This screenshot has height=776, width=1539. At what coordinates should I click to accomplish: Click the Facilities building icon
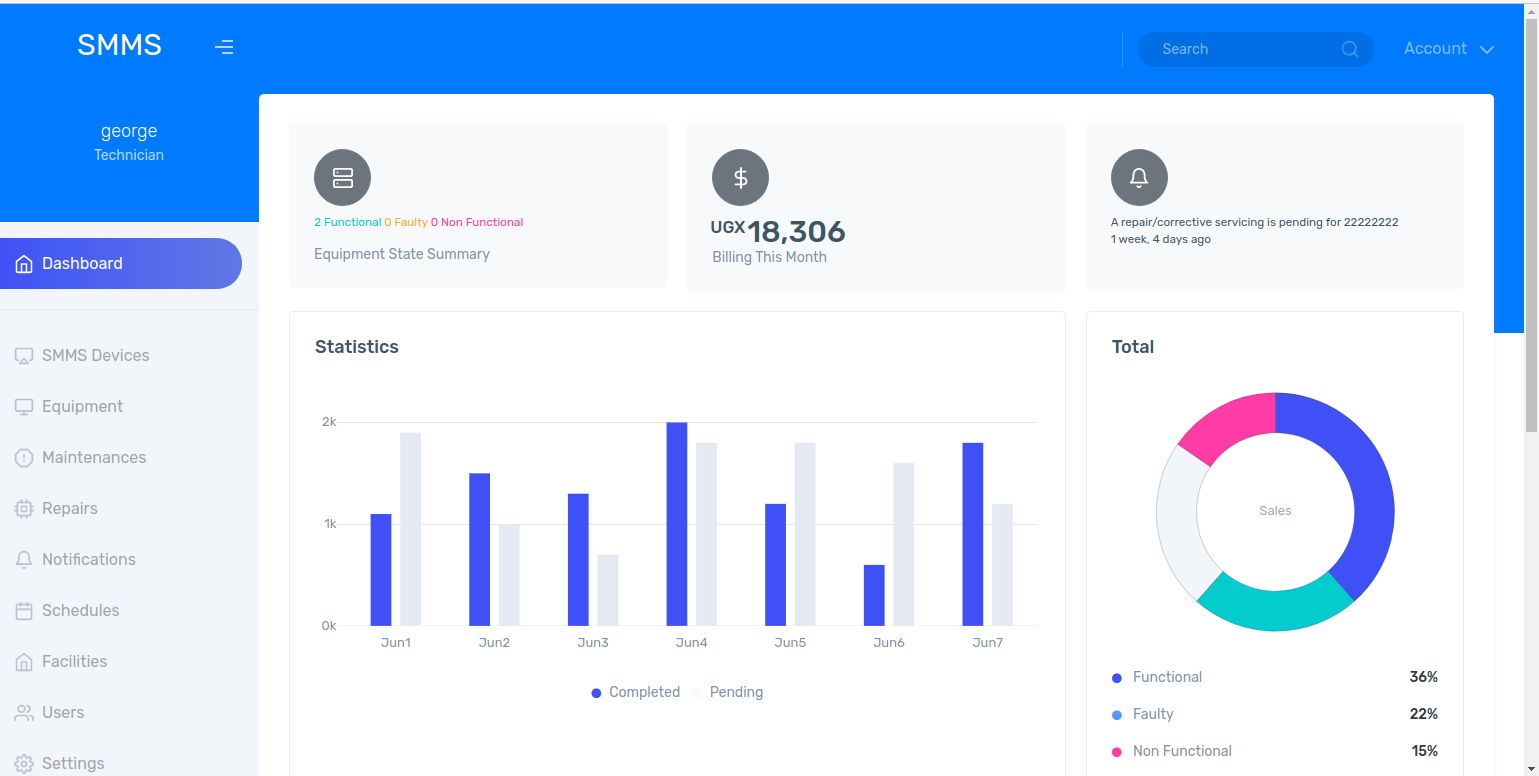(24, 662)
